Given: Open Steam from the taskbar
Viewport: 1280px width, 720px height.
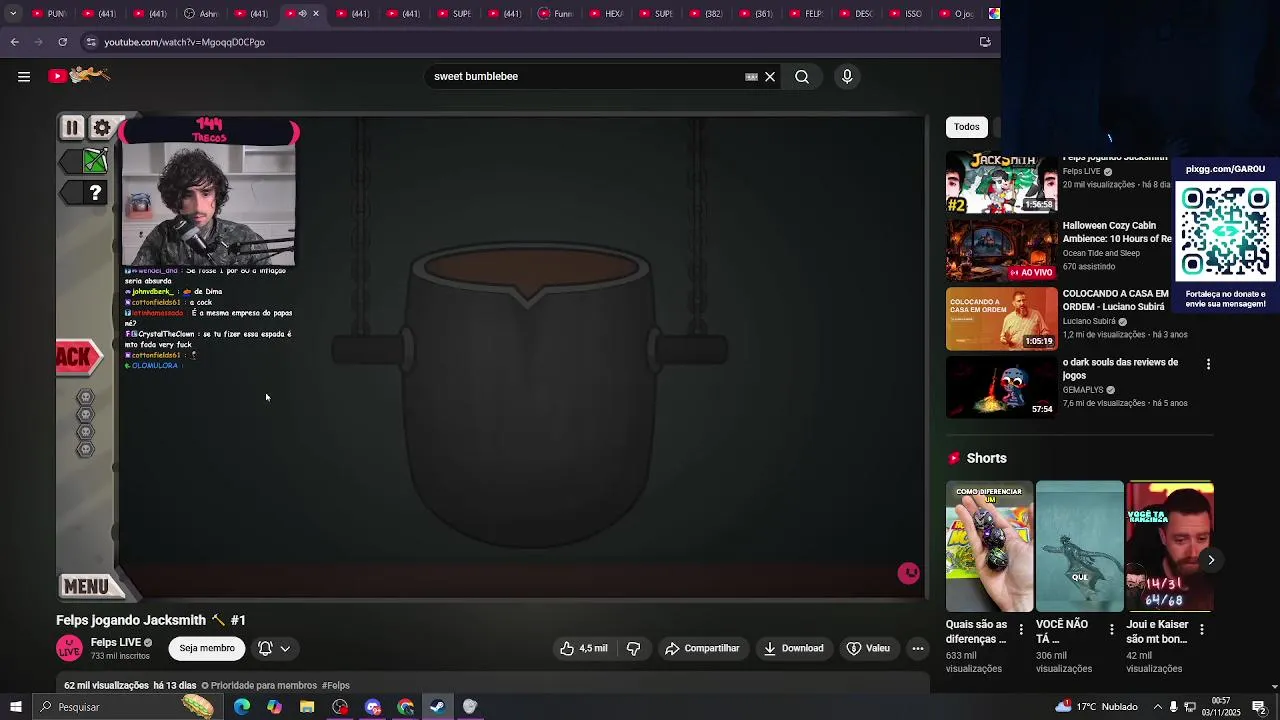Looking at the screenshot, I should pos(438,707).
